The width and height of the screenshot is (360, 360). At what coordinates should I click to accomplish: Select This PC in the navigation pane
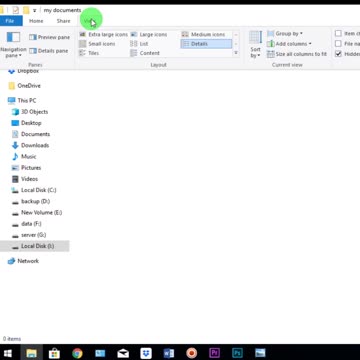[22, 100]
